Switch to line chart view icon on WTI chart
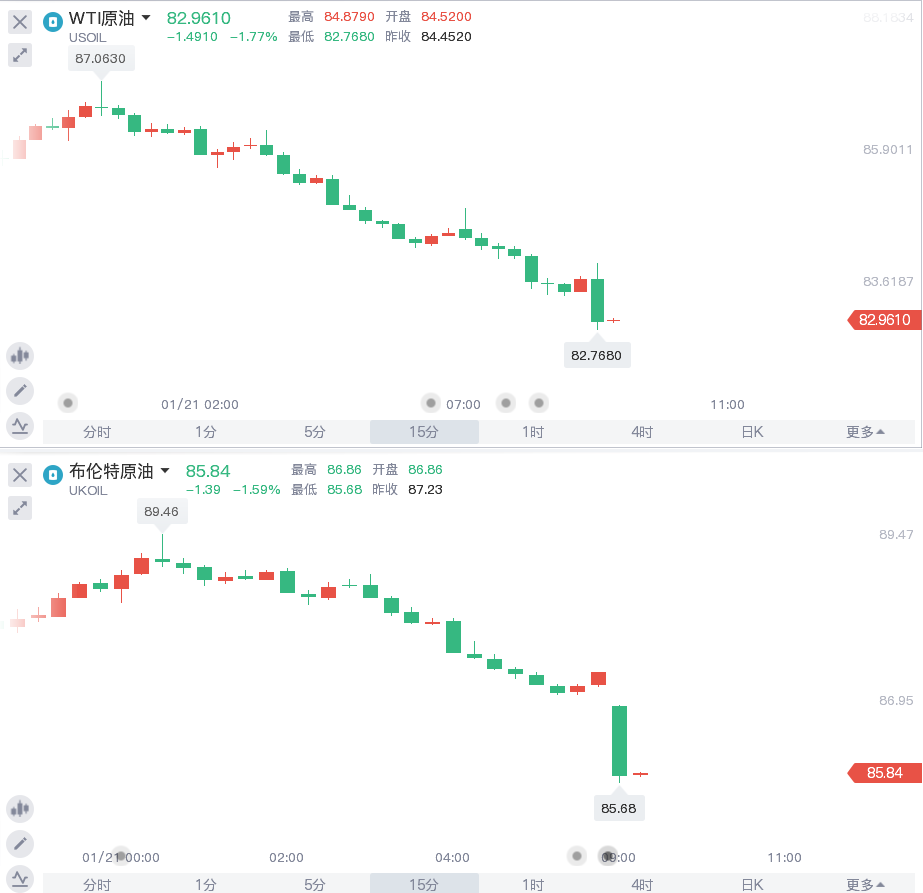The height and width of the screenshot is (893, 923). 20,425
